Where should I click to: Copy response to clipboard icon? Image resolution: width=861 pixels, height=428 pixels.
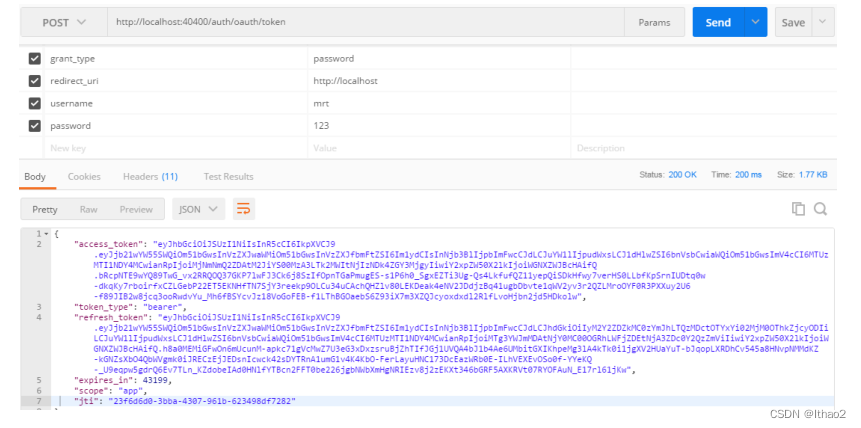[798, 209]
